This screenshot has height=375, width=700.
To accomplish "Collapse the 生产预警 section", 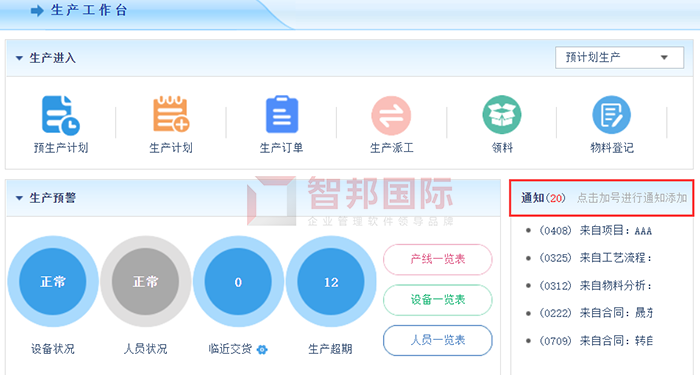I will [19, 198].
